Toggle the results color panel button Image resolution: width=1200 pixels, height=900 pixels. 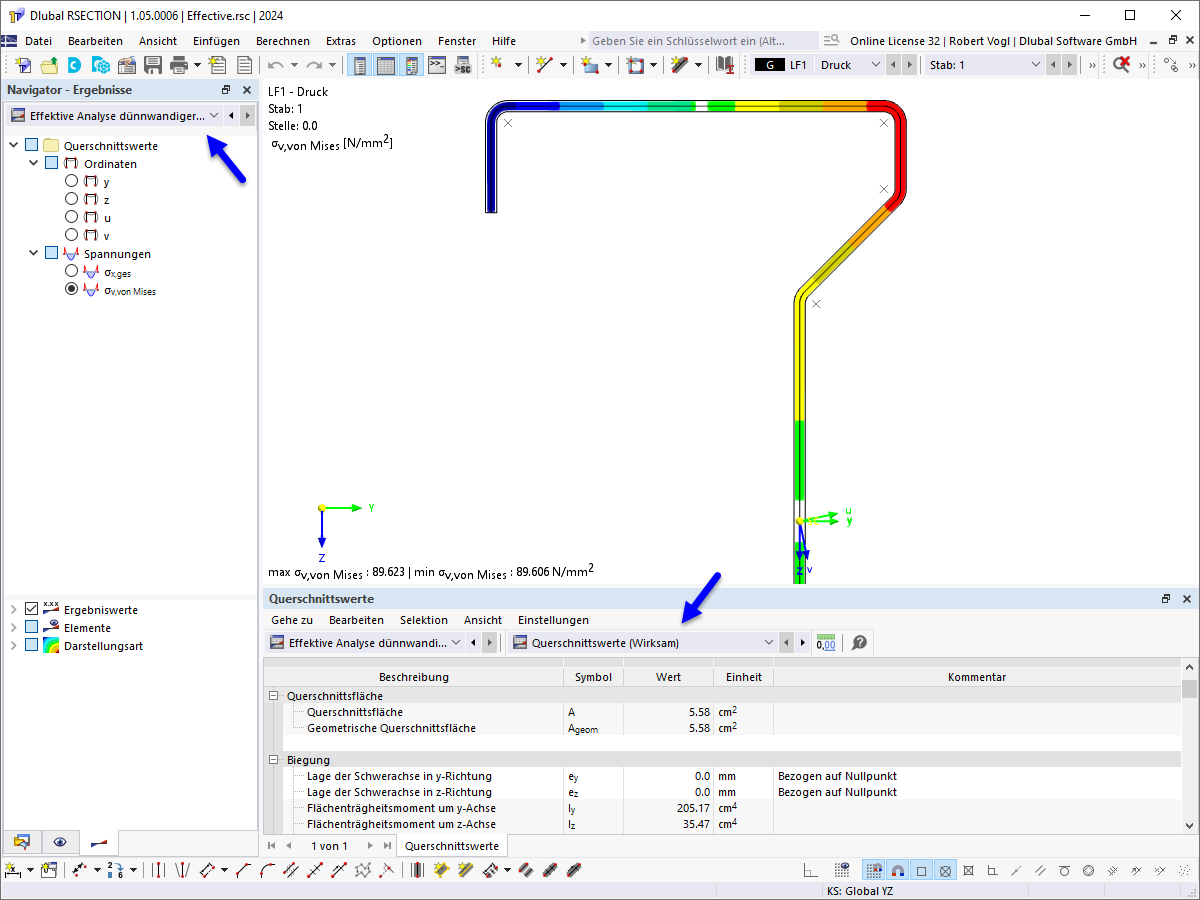[x=411, y=65]
